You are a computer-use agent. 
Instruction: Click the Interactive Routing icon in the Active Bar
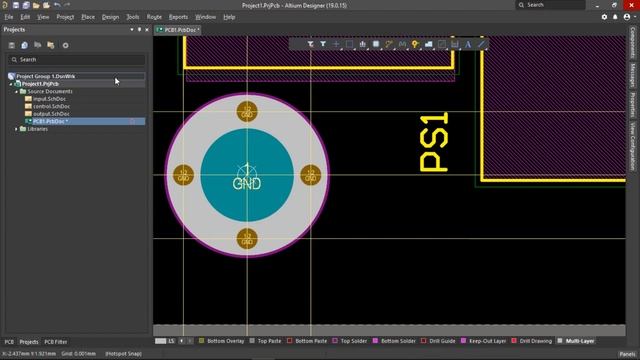coord(389,44)
